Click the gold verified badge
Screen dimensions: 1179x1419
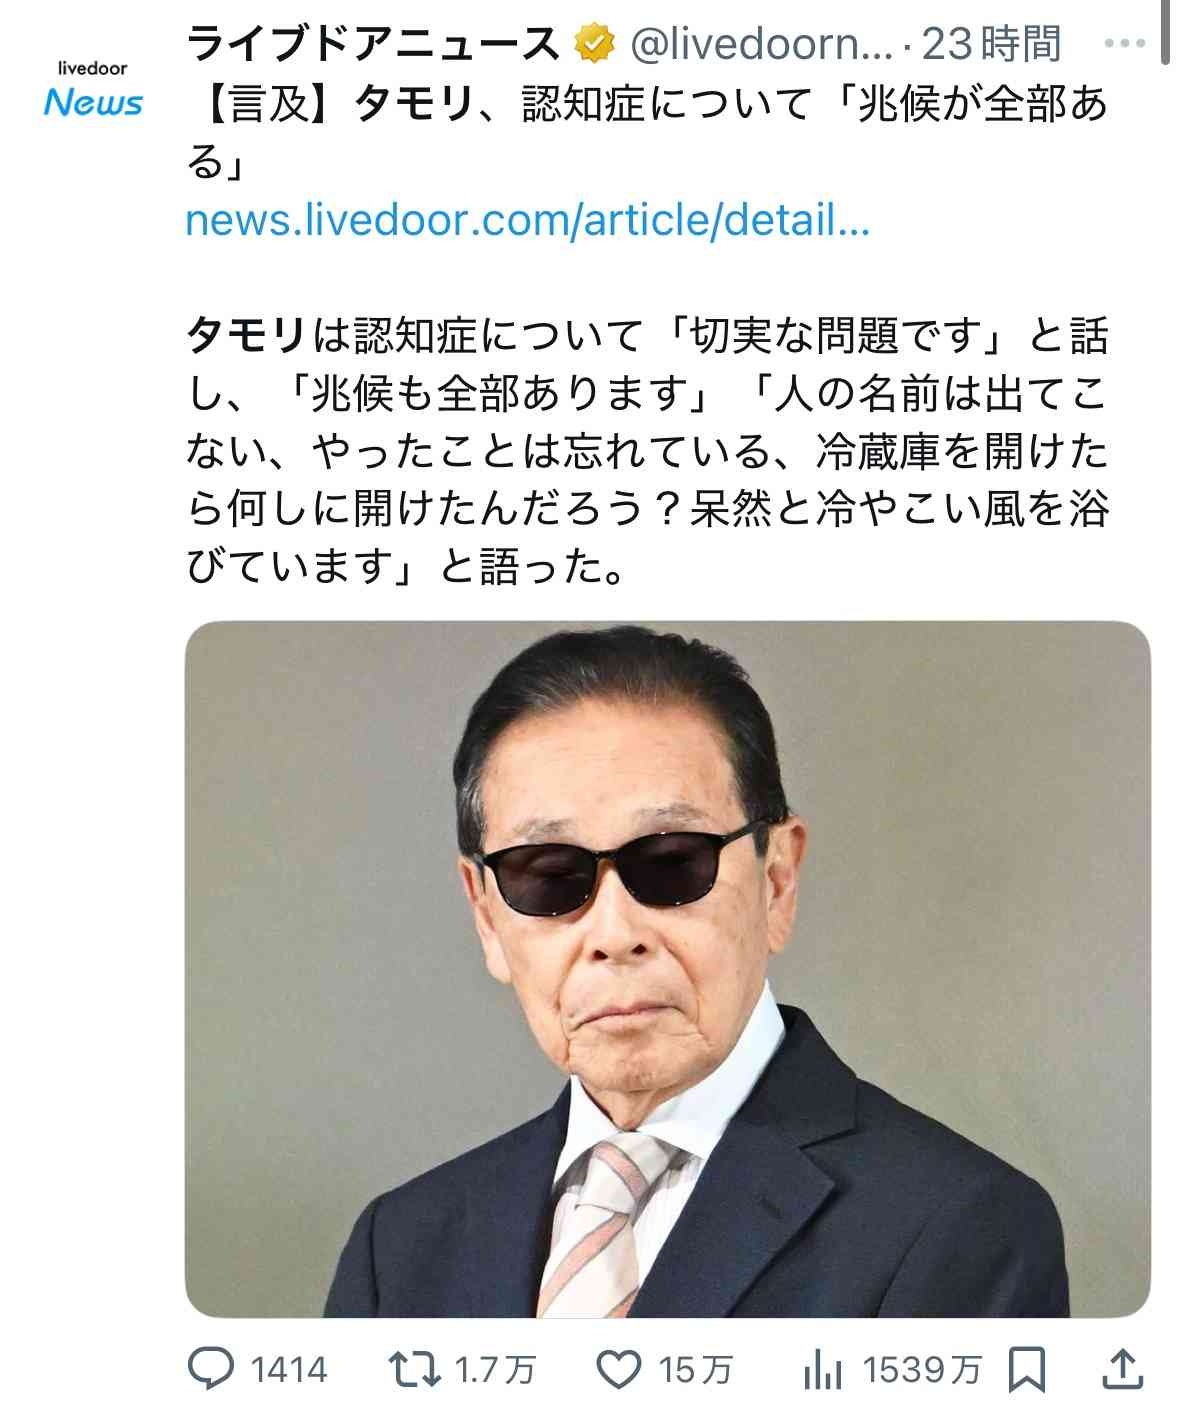click(593, 44)
